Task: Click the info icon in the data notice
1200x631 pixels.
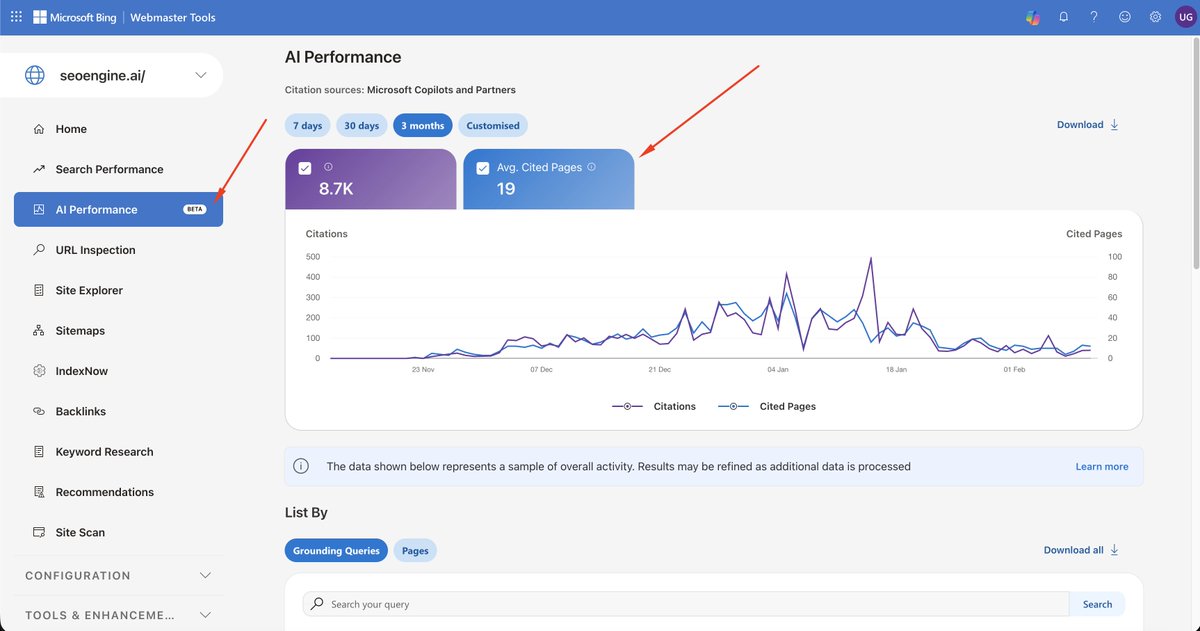Action: [300, 466]
